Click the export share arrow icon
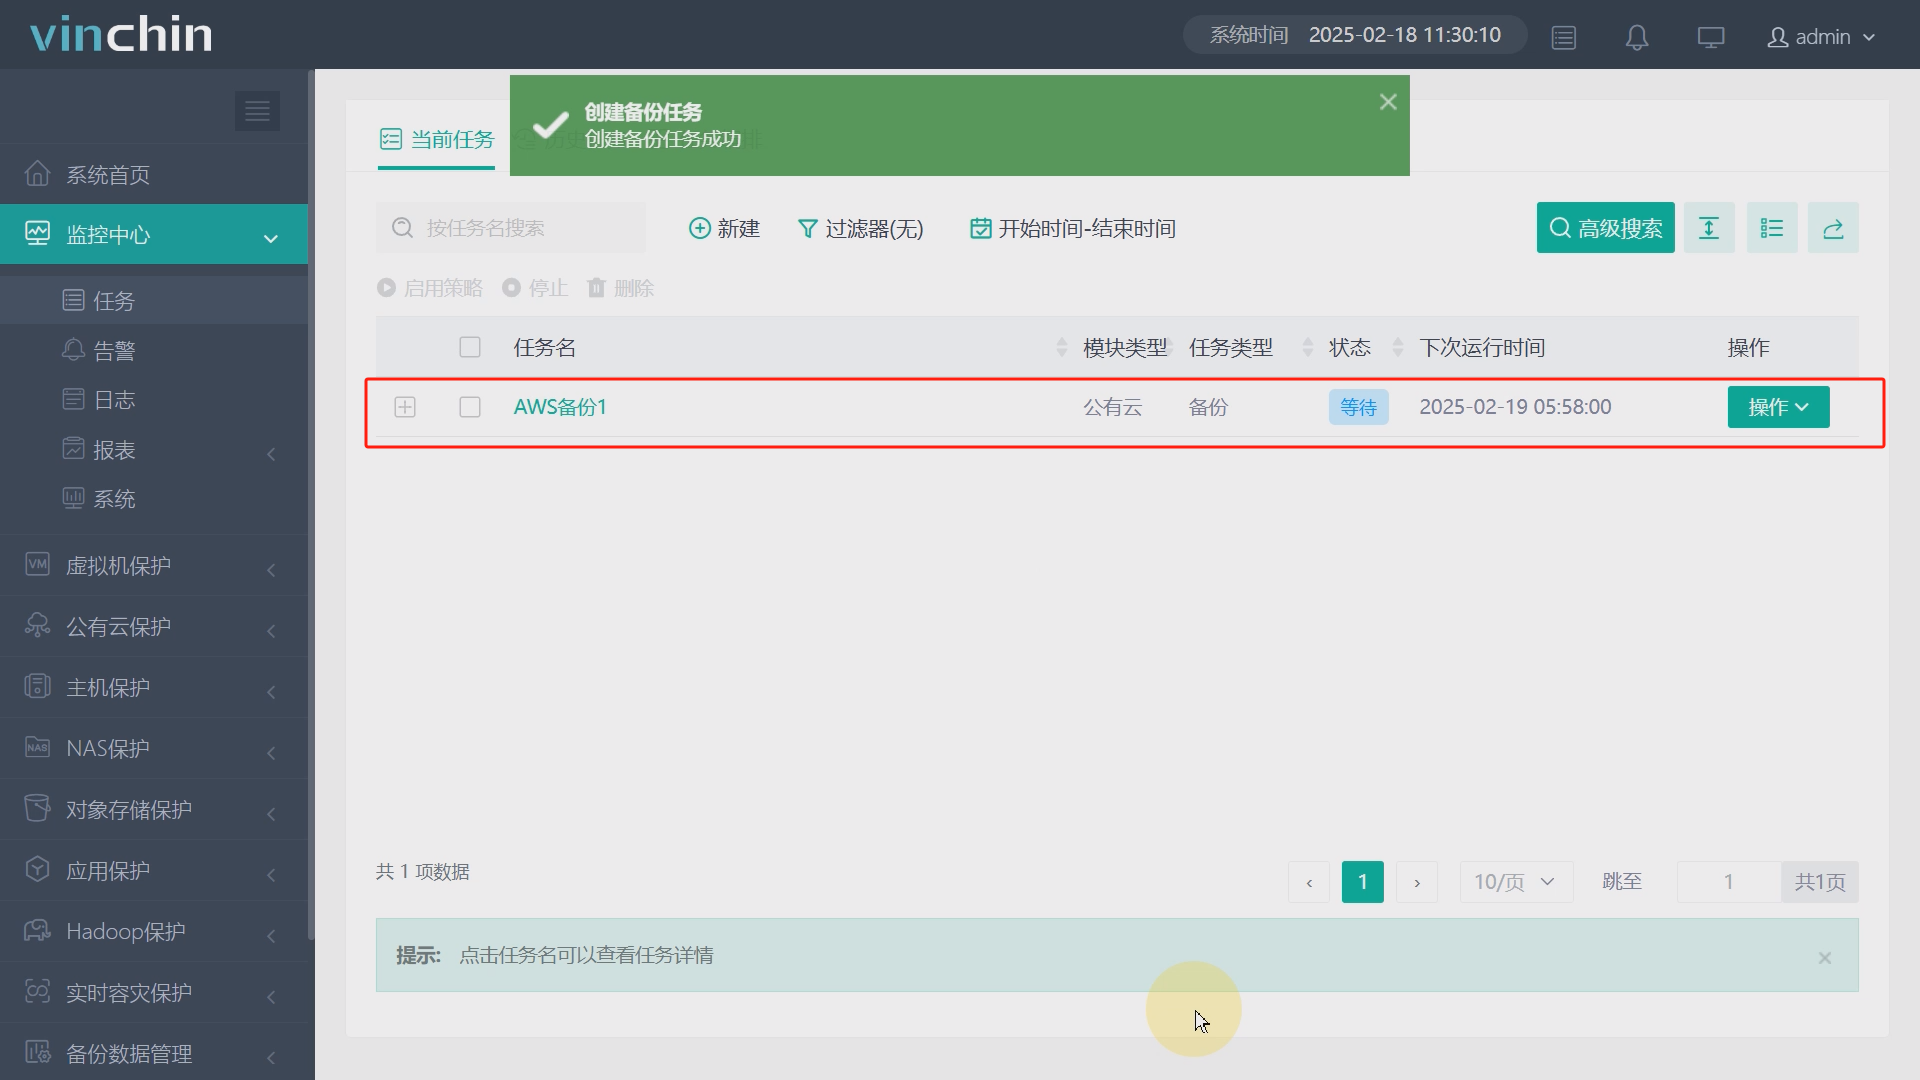1920x1080 pixels. pyautogui.click(x=1833, y=229)
